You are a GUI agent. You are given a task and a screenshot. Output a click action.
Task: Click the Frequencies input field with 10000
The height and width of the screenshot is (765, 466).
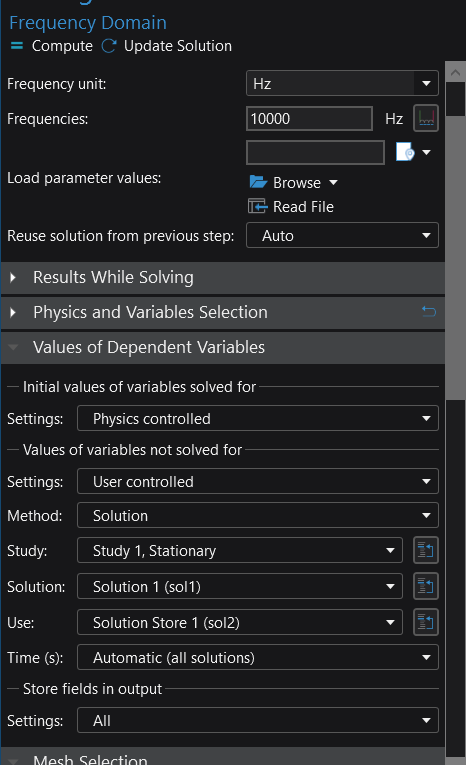[309, 119]
